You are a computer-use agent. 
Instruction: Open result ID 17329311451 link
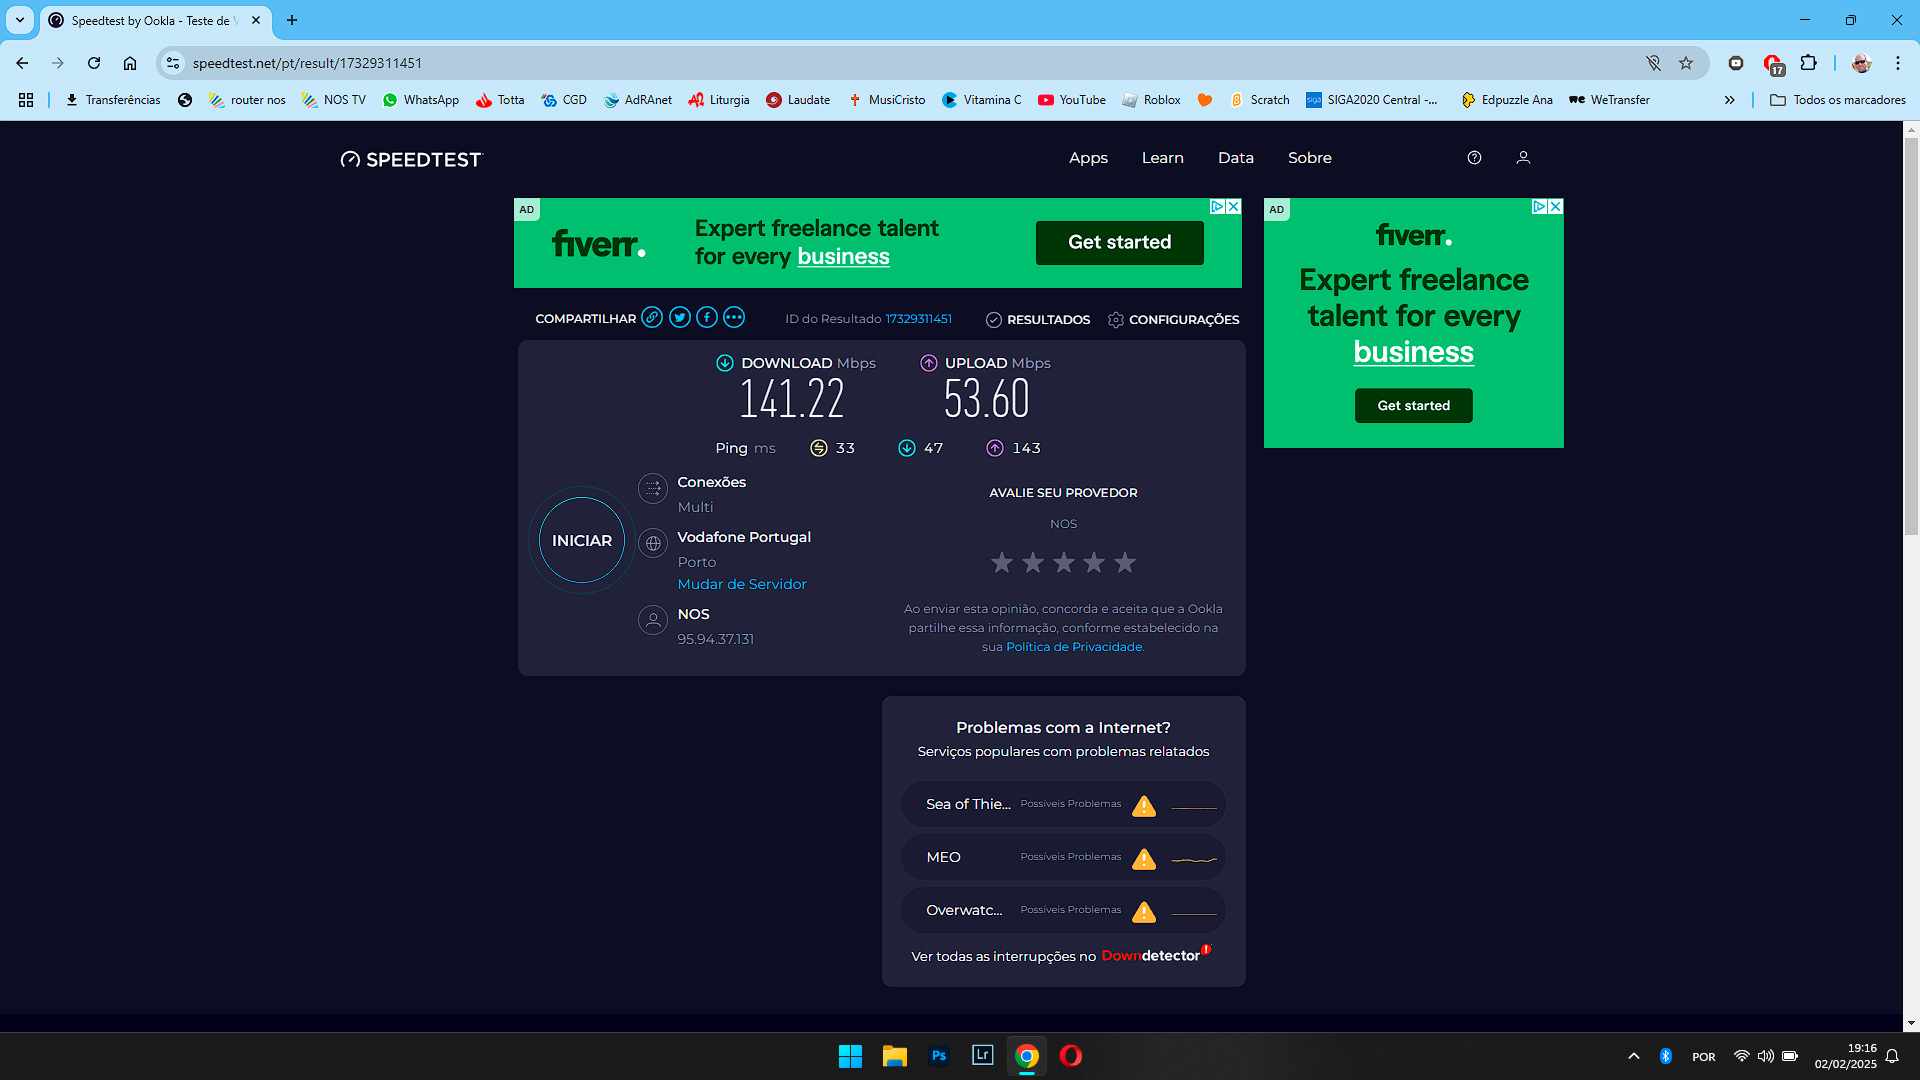(919, 319)
